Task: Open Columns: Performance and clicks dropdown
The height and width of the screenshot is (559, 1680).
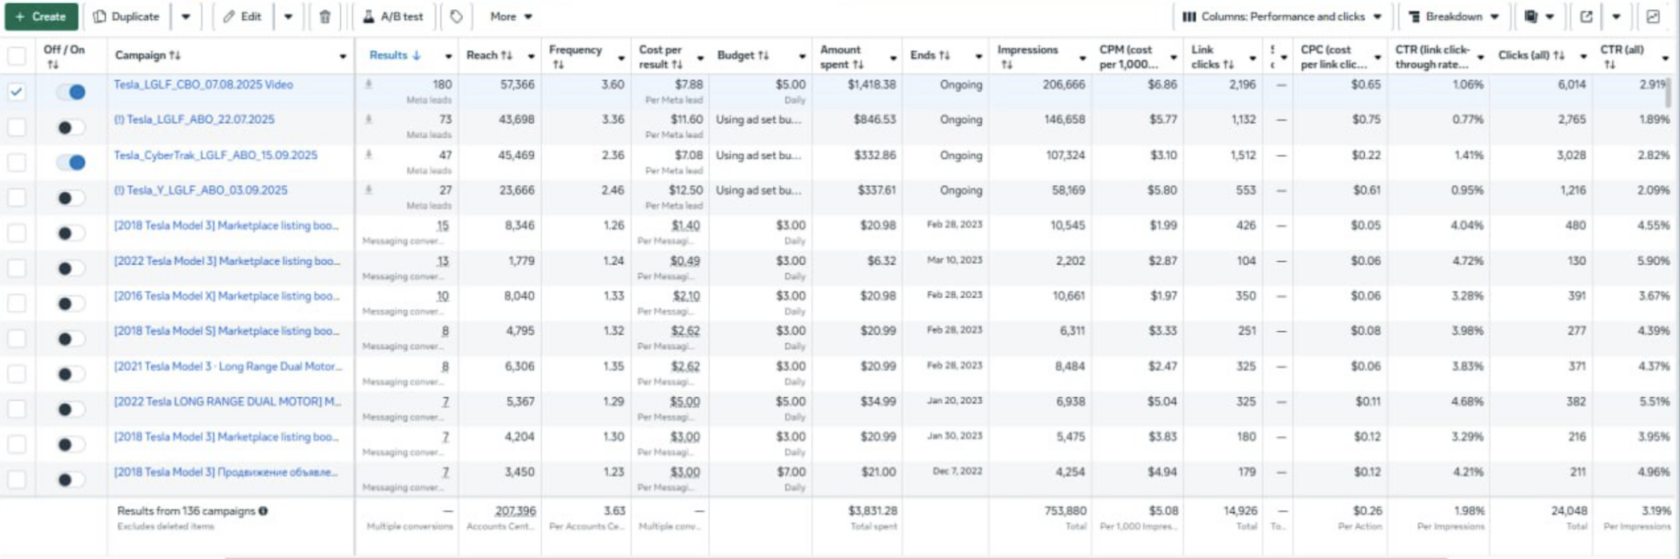Action: tap(1281, 17)
